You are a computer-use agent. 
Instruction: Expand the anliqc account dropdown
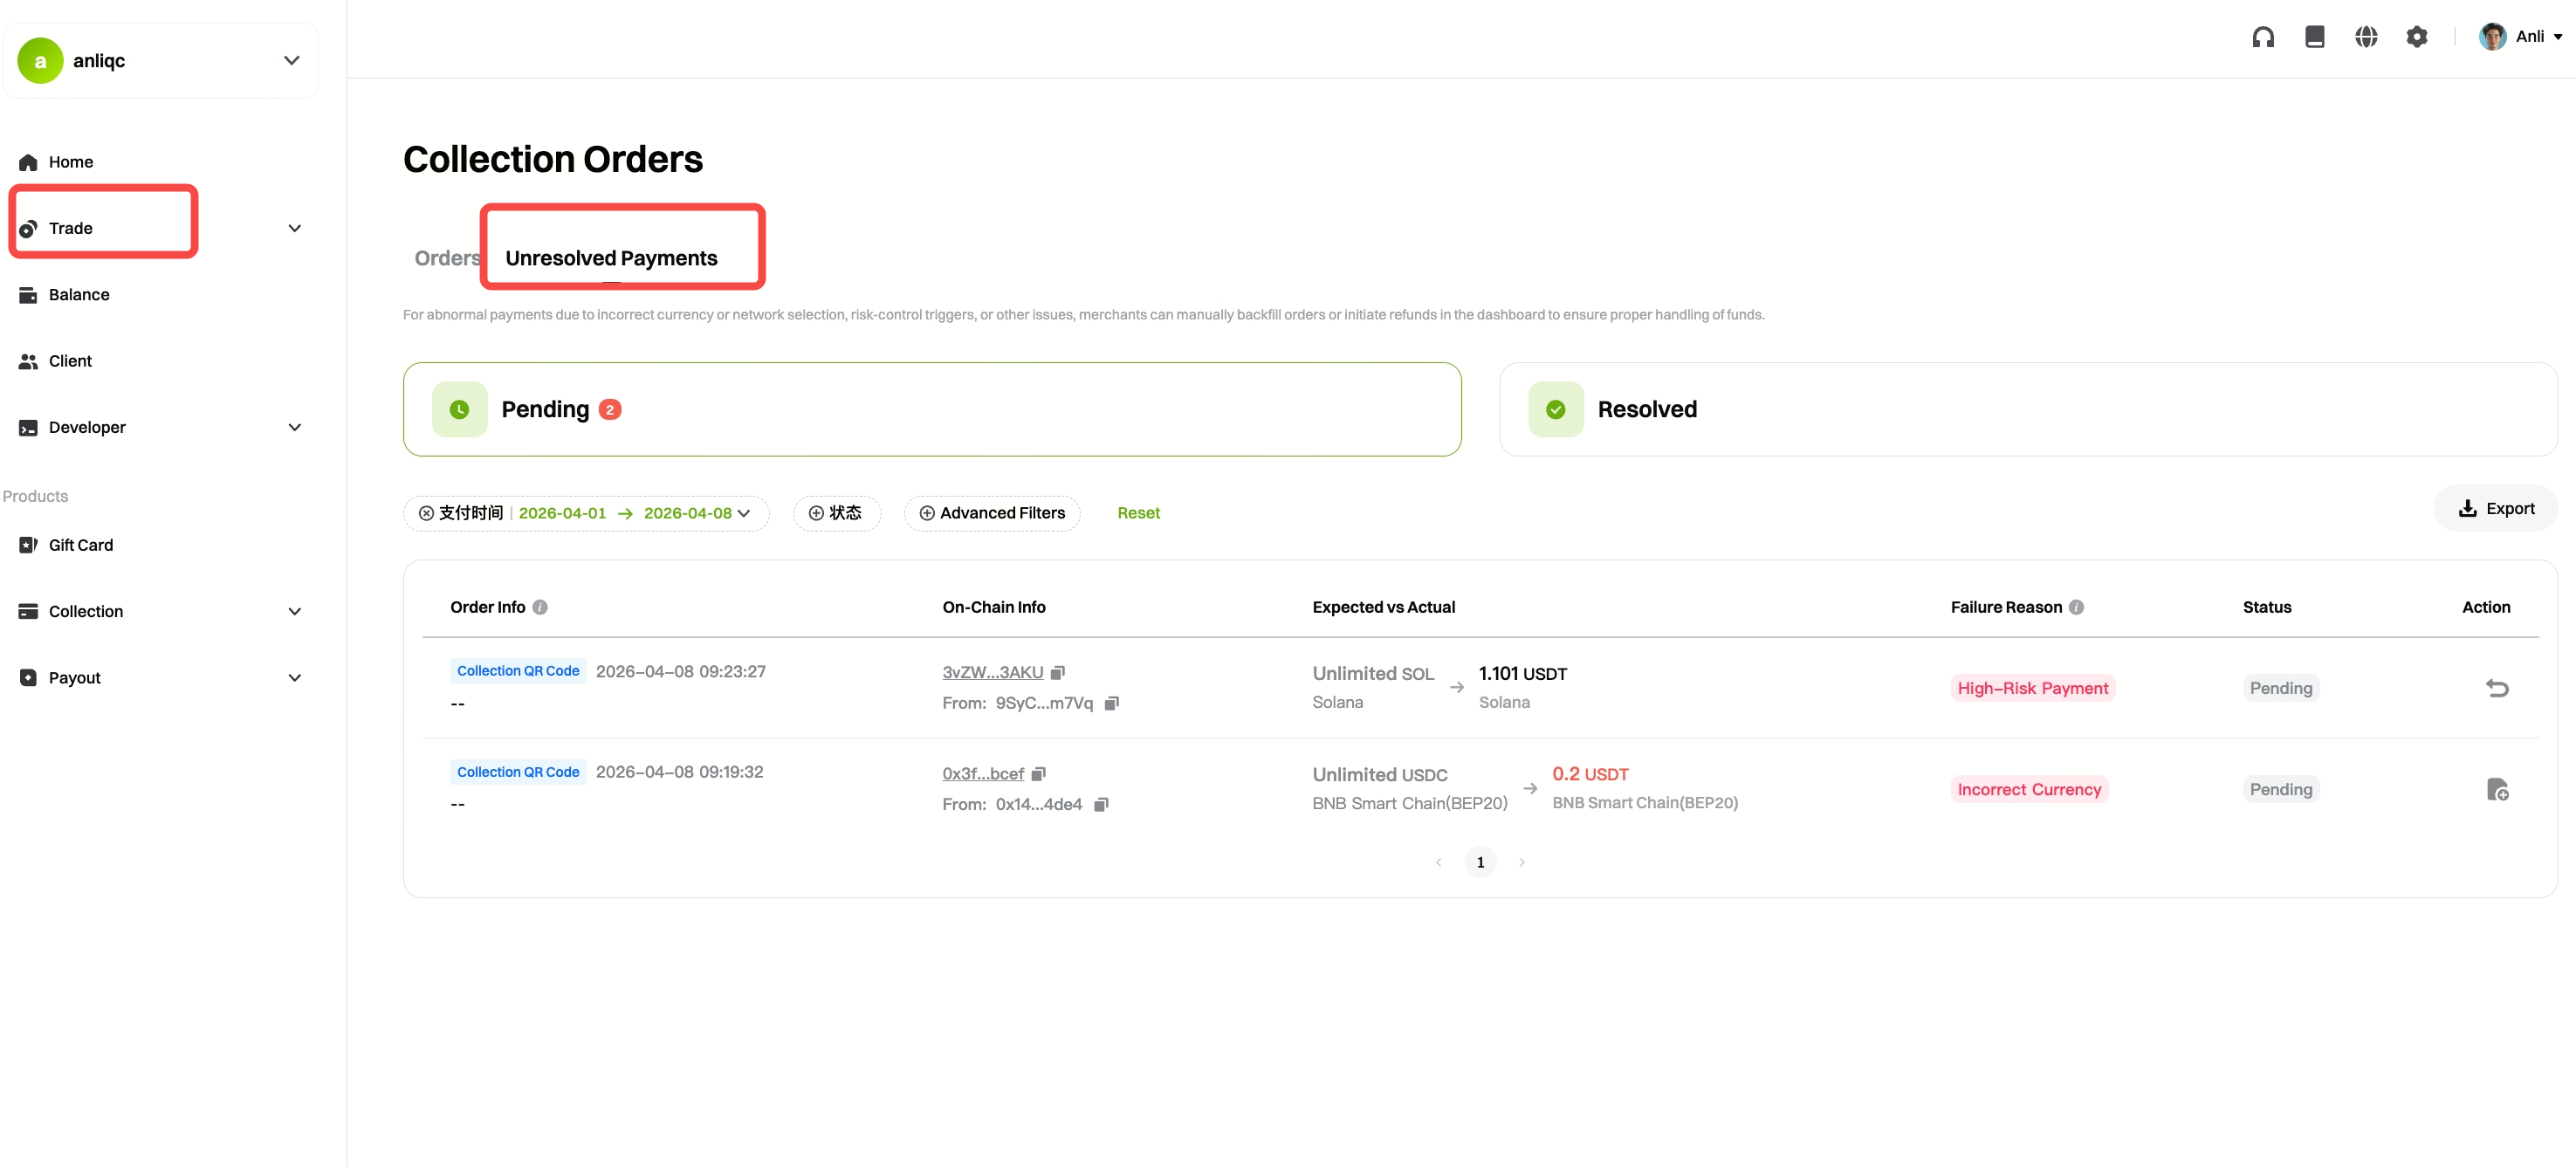(x=291, y=60)
